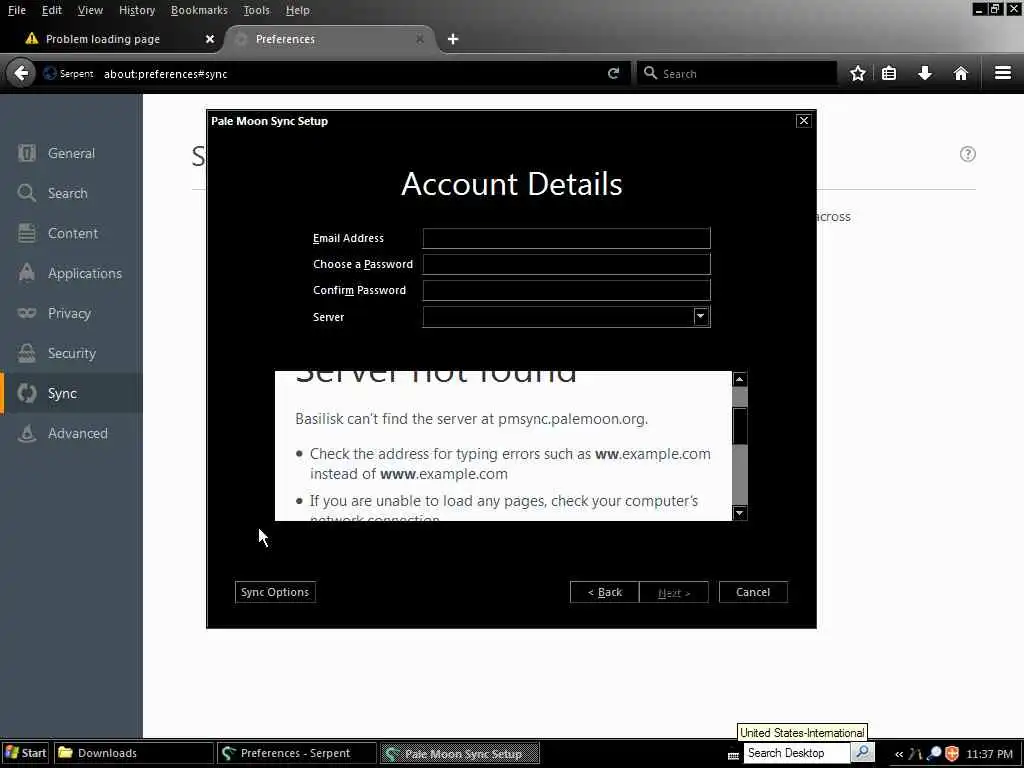This screenshot has width=1024, height=768.
Task: Open Security preferences category
Action: point(71,353)
